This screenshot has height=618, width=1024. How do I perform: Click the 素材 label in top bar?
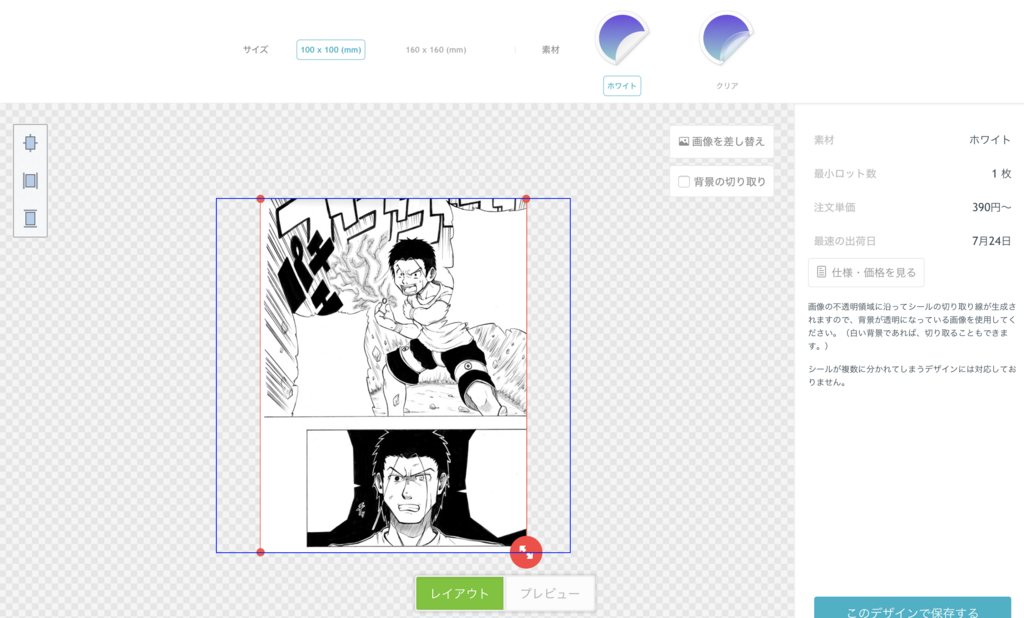(x=551, y=50)
